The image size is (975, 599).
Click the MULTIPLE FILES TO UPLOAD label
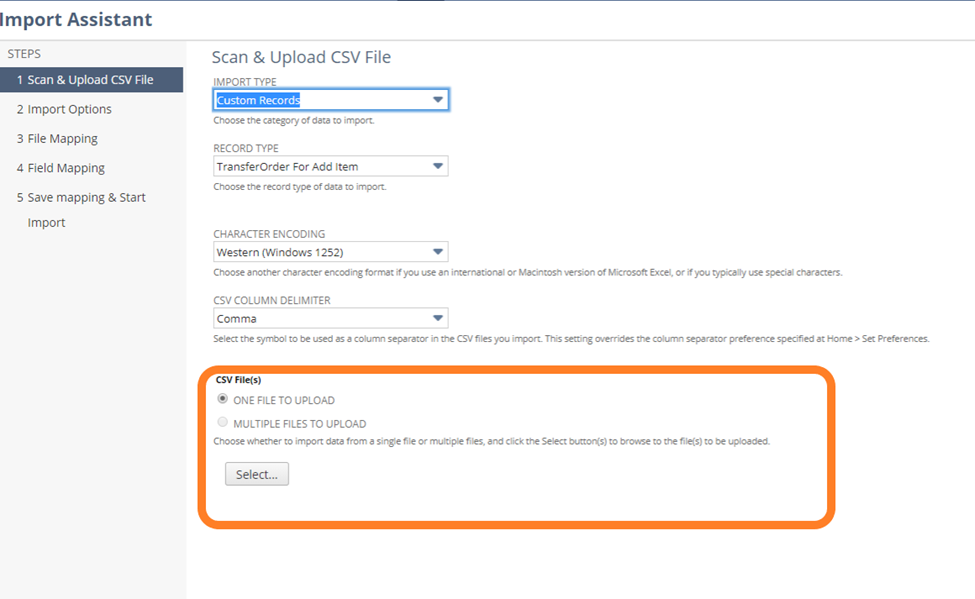click(300, 424)
